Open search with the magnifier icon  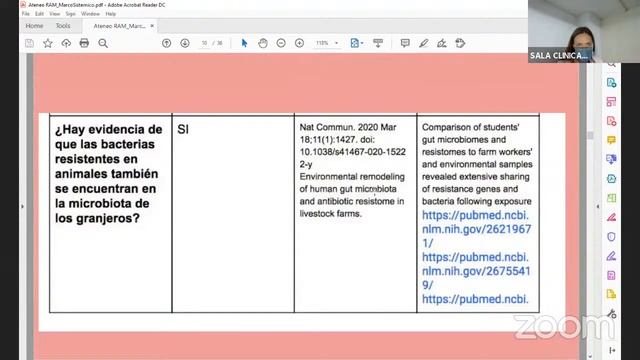(x=103, y=43)
